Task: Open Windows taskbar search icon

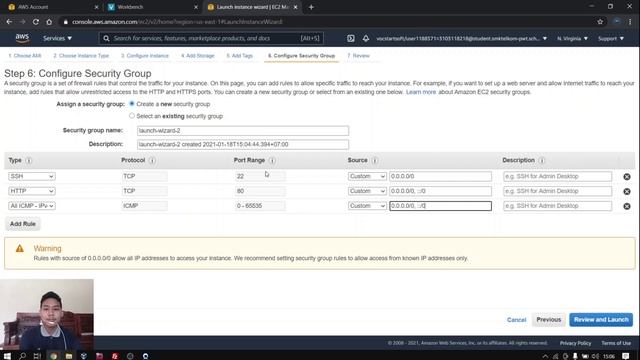Action: pyautogui.click(x=22, y=356)
